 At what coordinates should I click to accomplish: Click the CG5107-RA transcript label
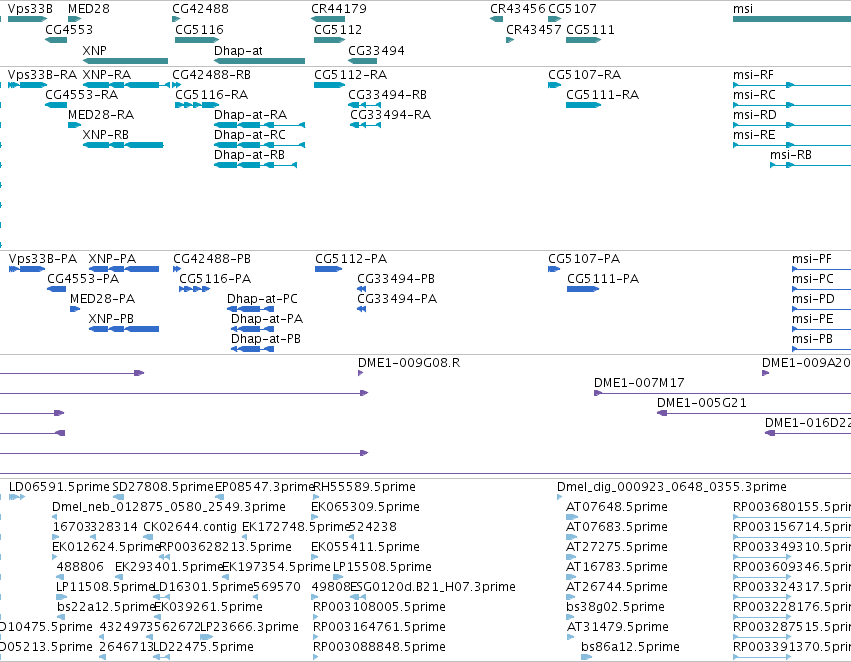(x=584, y=74)
